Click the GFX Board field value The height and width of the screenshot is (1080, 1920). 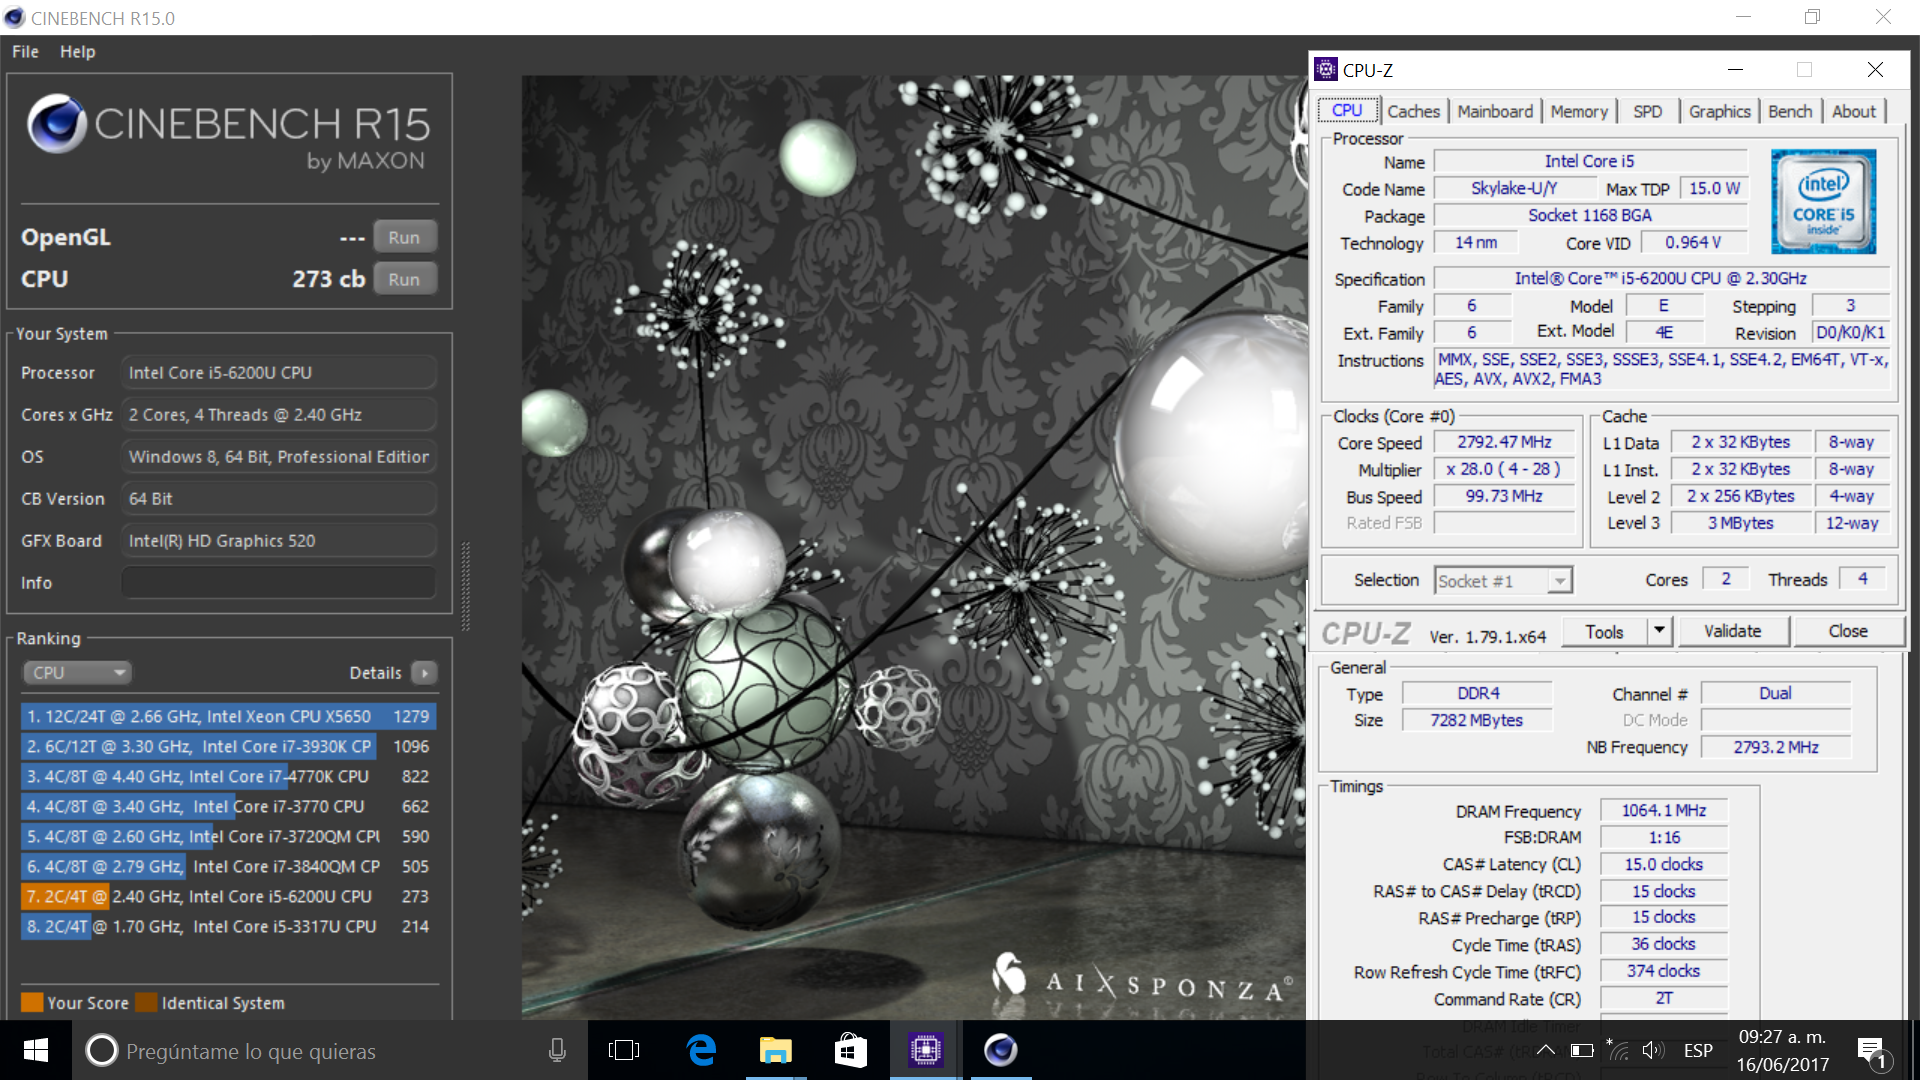(x=278, y=540)
